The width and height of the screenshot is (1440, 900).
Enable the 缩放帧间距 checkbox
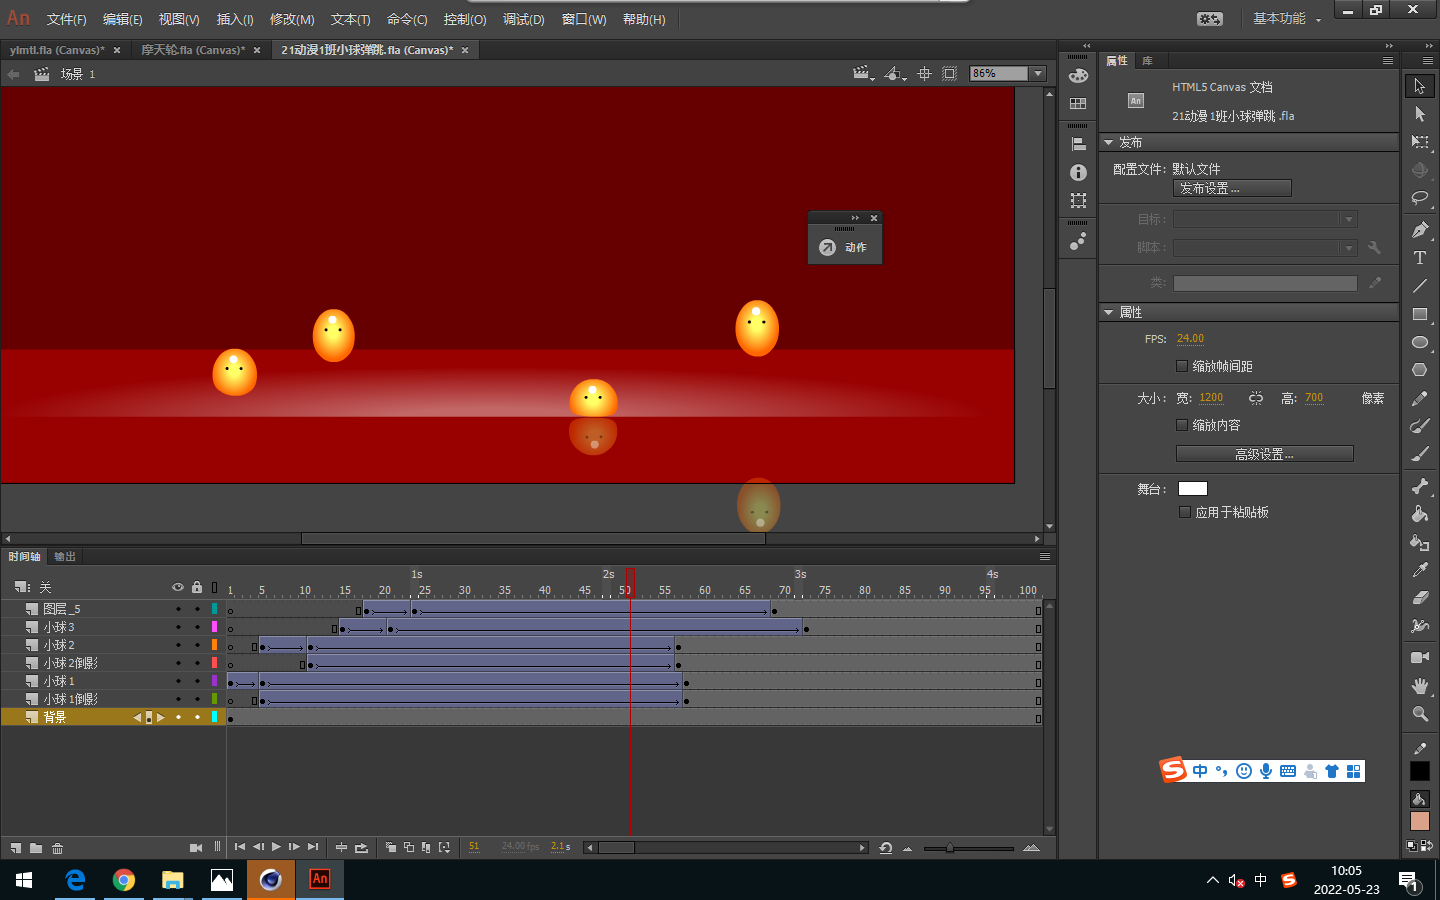(x=1182, y=366)
